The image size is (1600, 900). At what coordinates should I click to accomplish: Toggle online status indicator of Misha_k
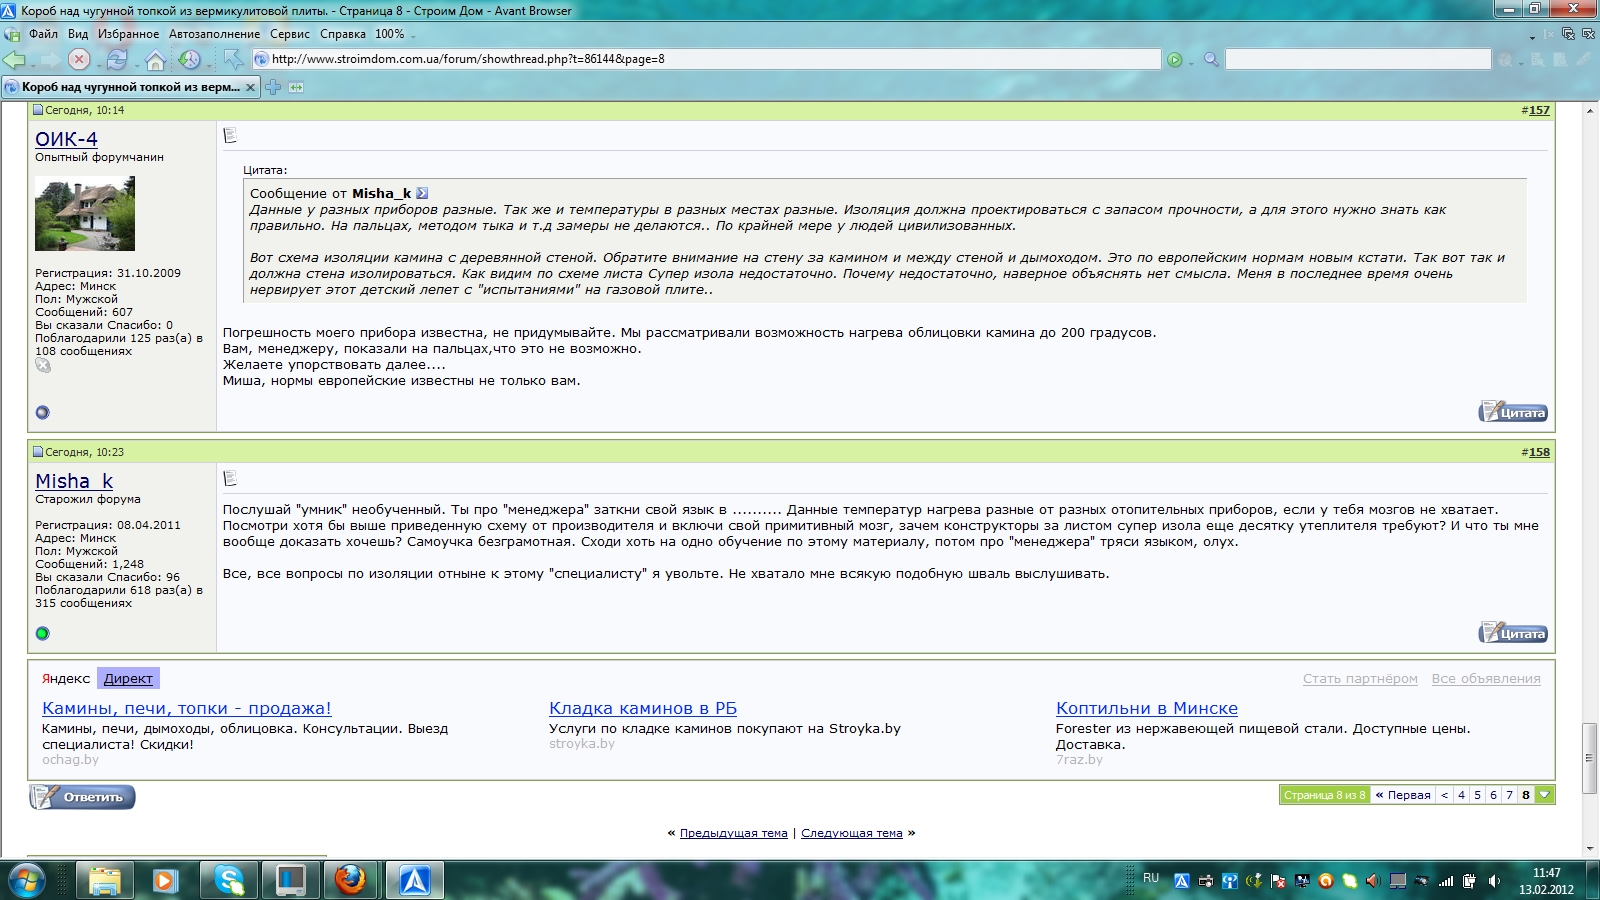pyautogui.click(x=42, y=633)
